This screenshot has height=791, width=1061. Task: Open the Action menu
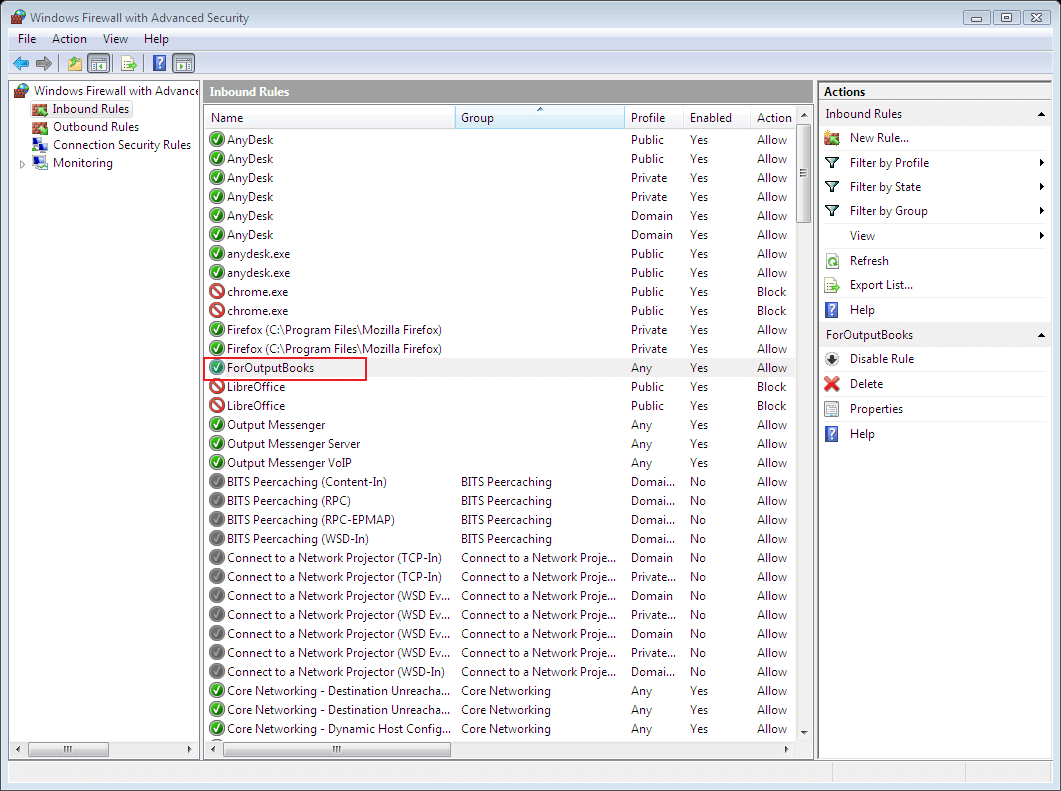tap(69, 39)
